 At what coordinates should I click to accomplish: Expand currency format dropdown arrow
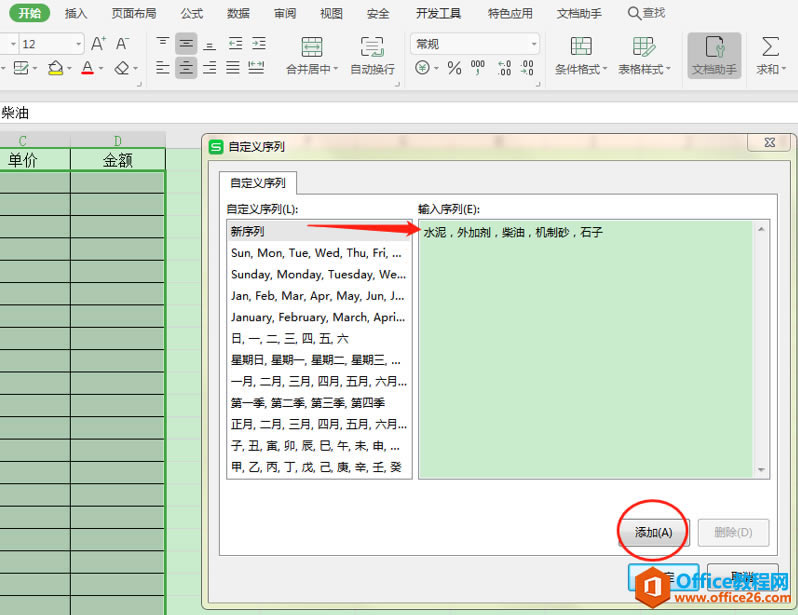coord(437,68)
